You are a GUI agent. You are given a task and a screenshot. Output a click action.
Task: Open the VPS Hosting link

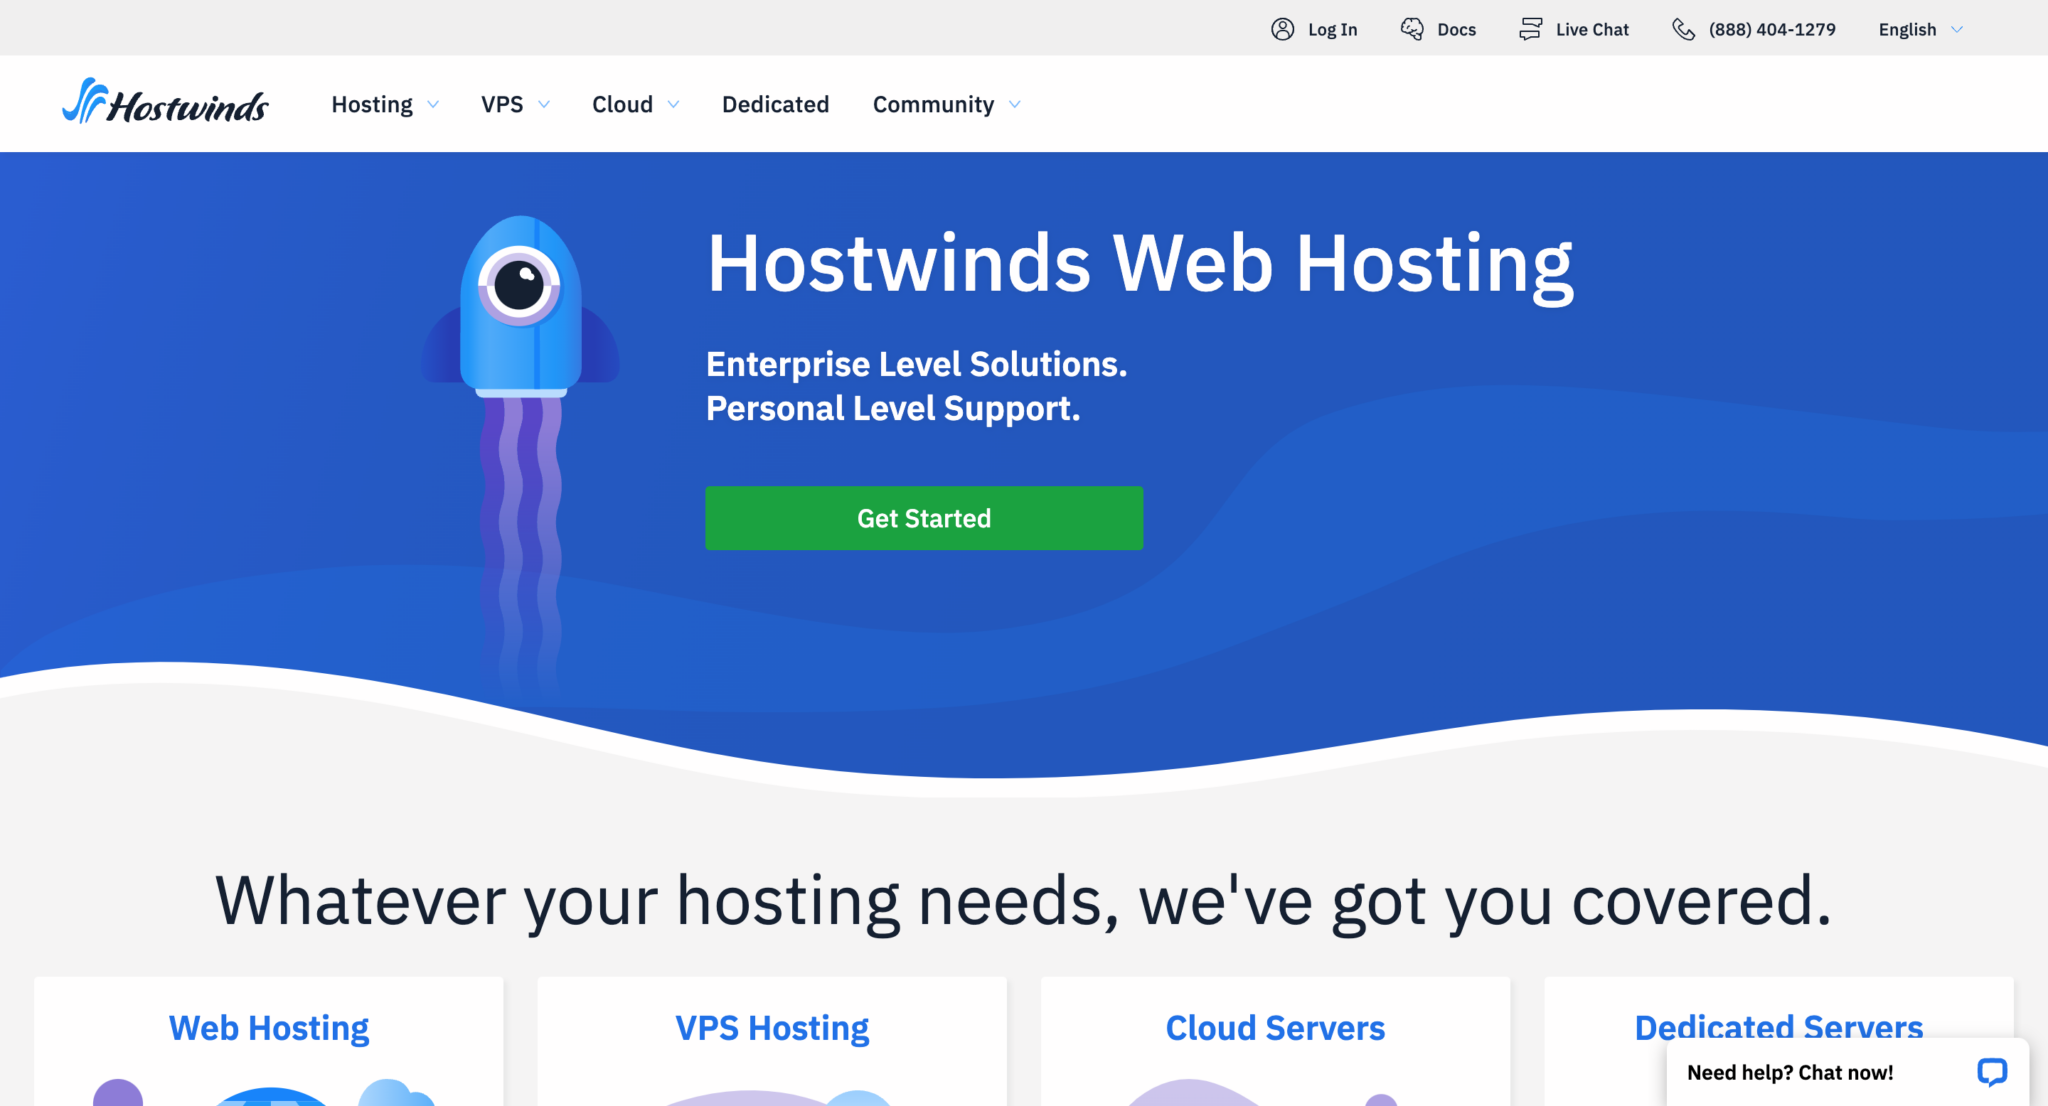[x=771, y=1027]
